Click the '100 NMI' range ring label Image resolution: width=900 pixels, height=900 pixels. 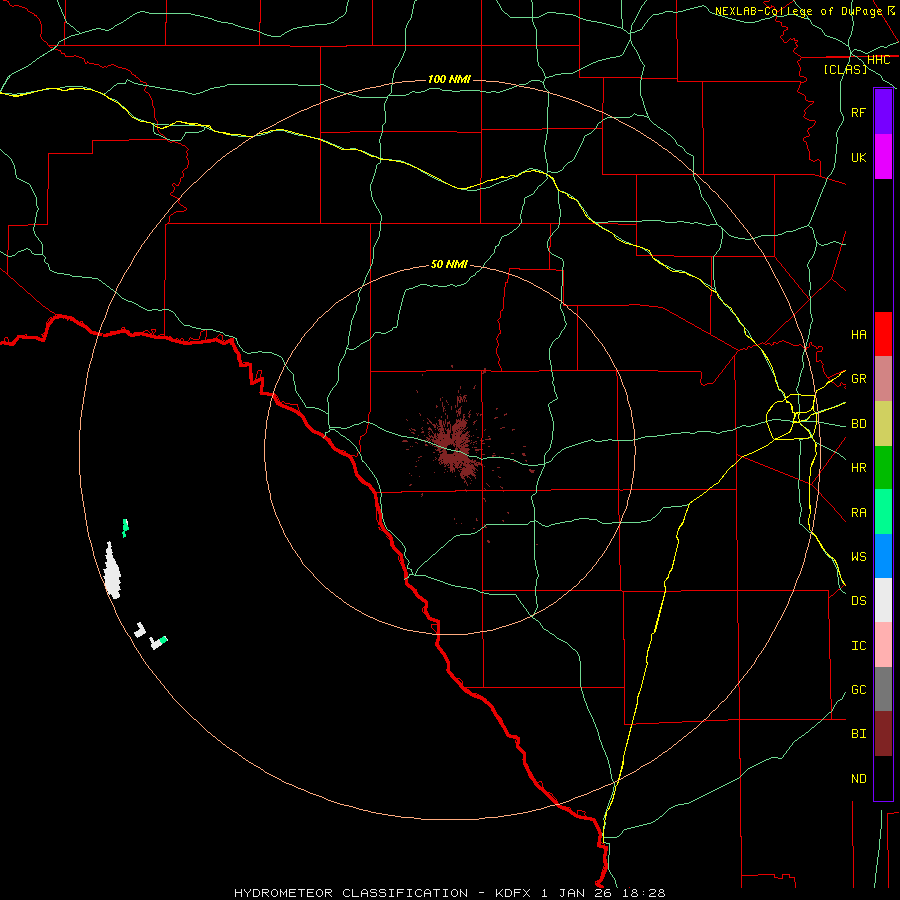(x=449, y=79)
